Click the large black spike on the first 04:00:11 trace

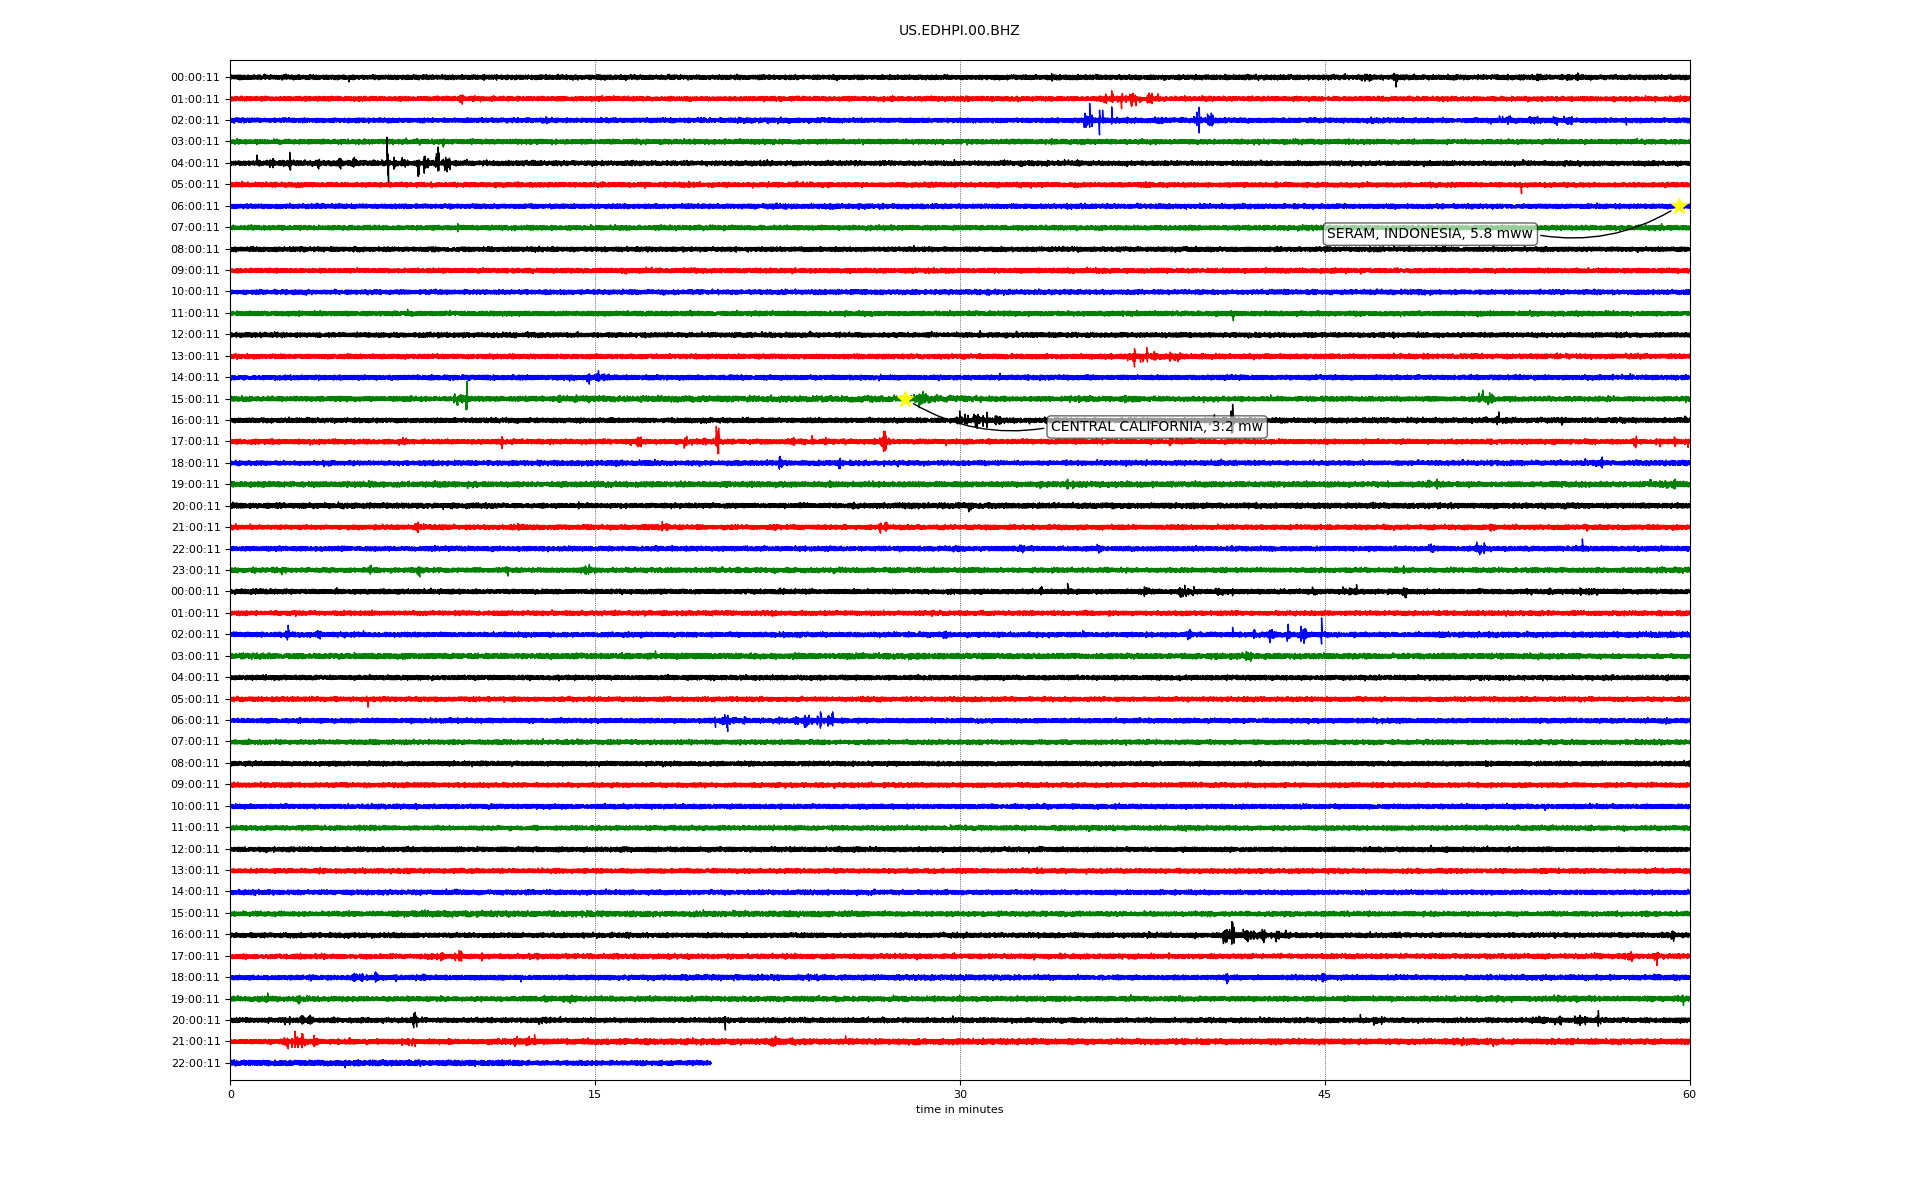point(388,161)
